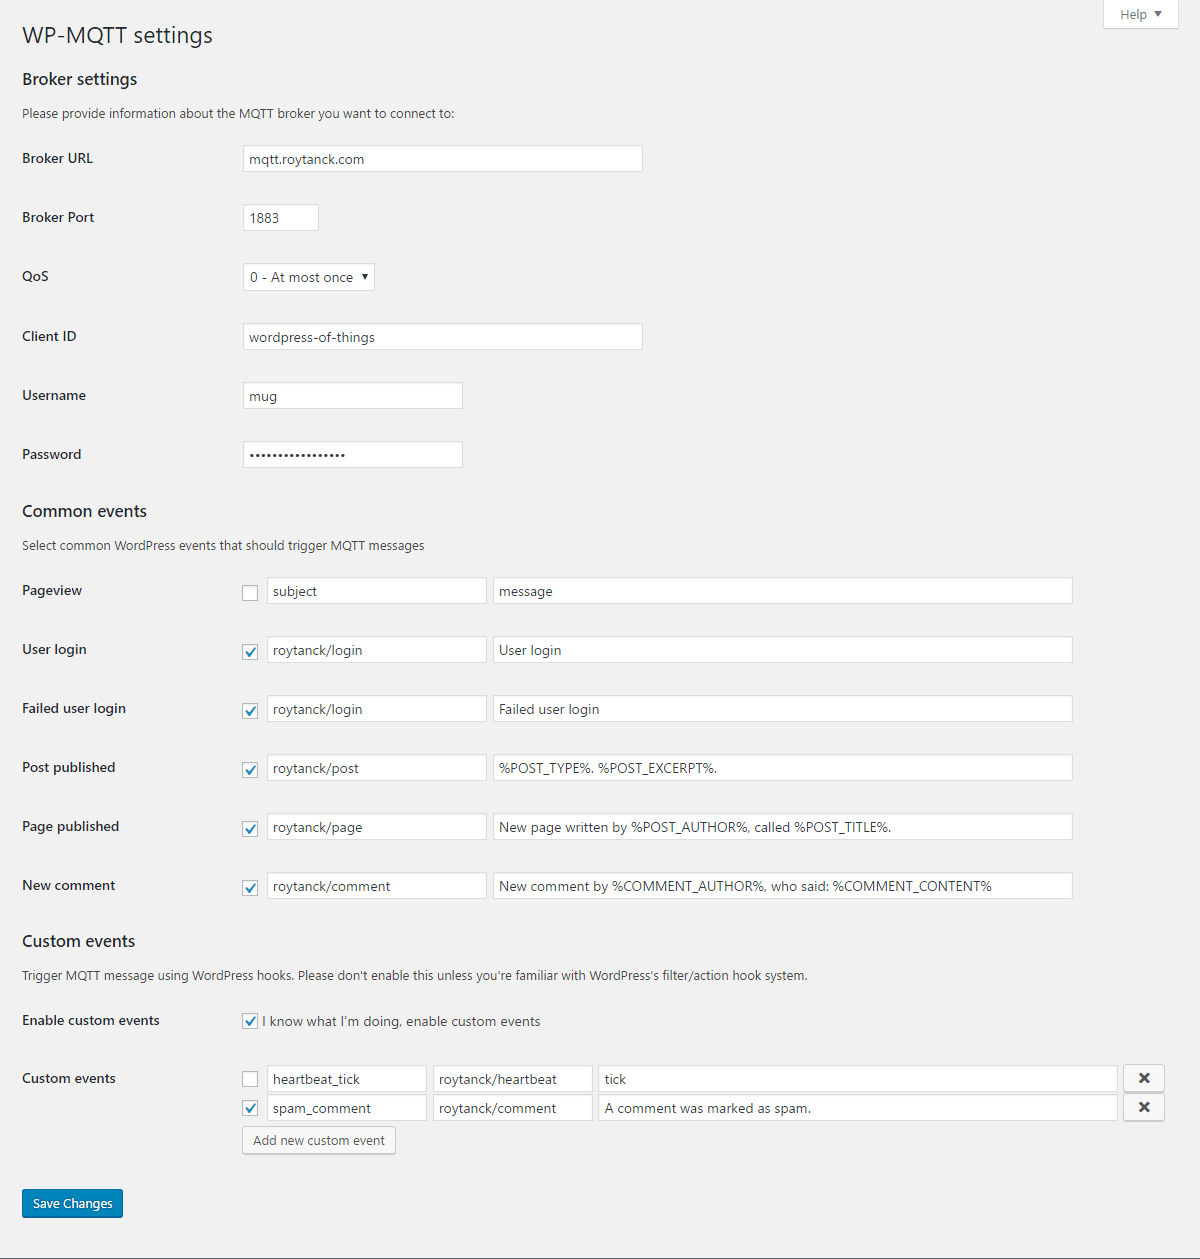
Task: Disable the Failed user login checkbox
Action: [250, 711]
